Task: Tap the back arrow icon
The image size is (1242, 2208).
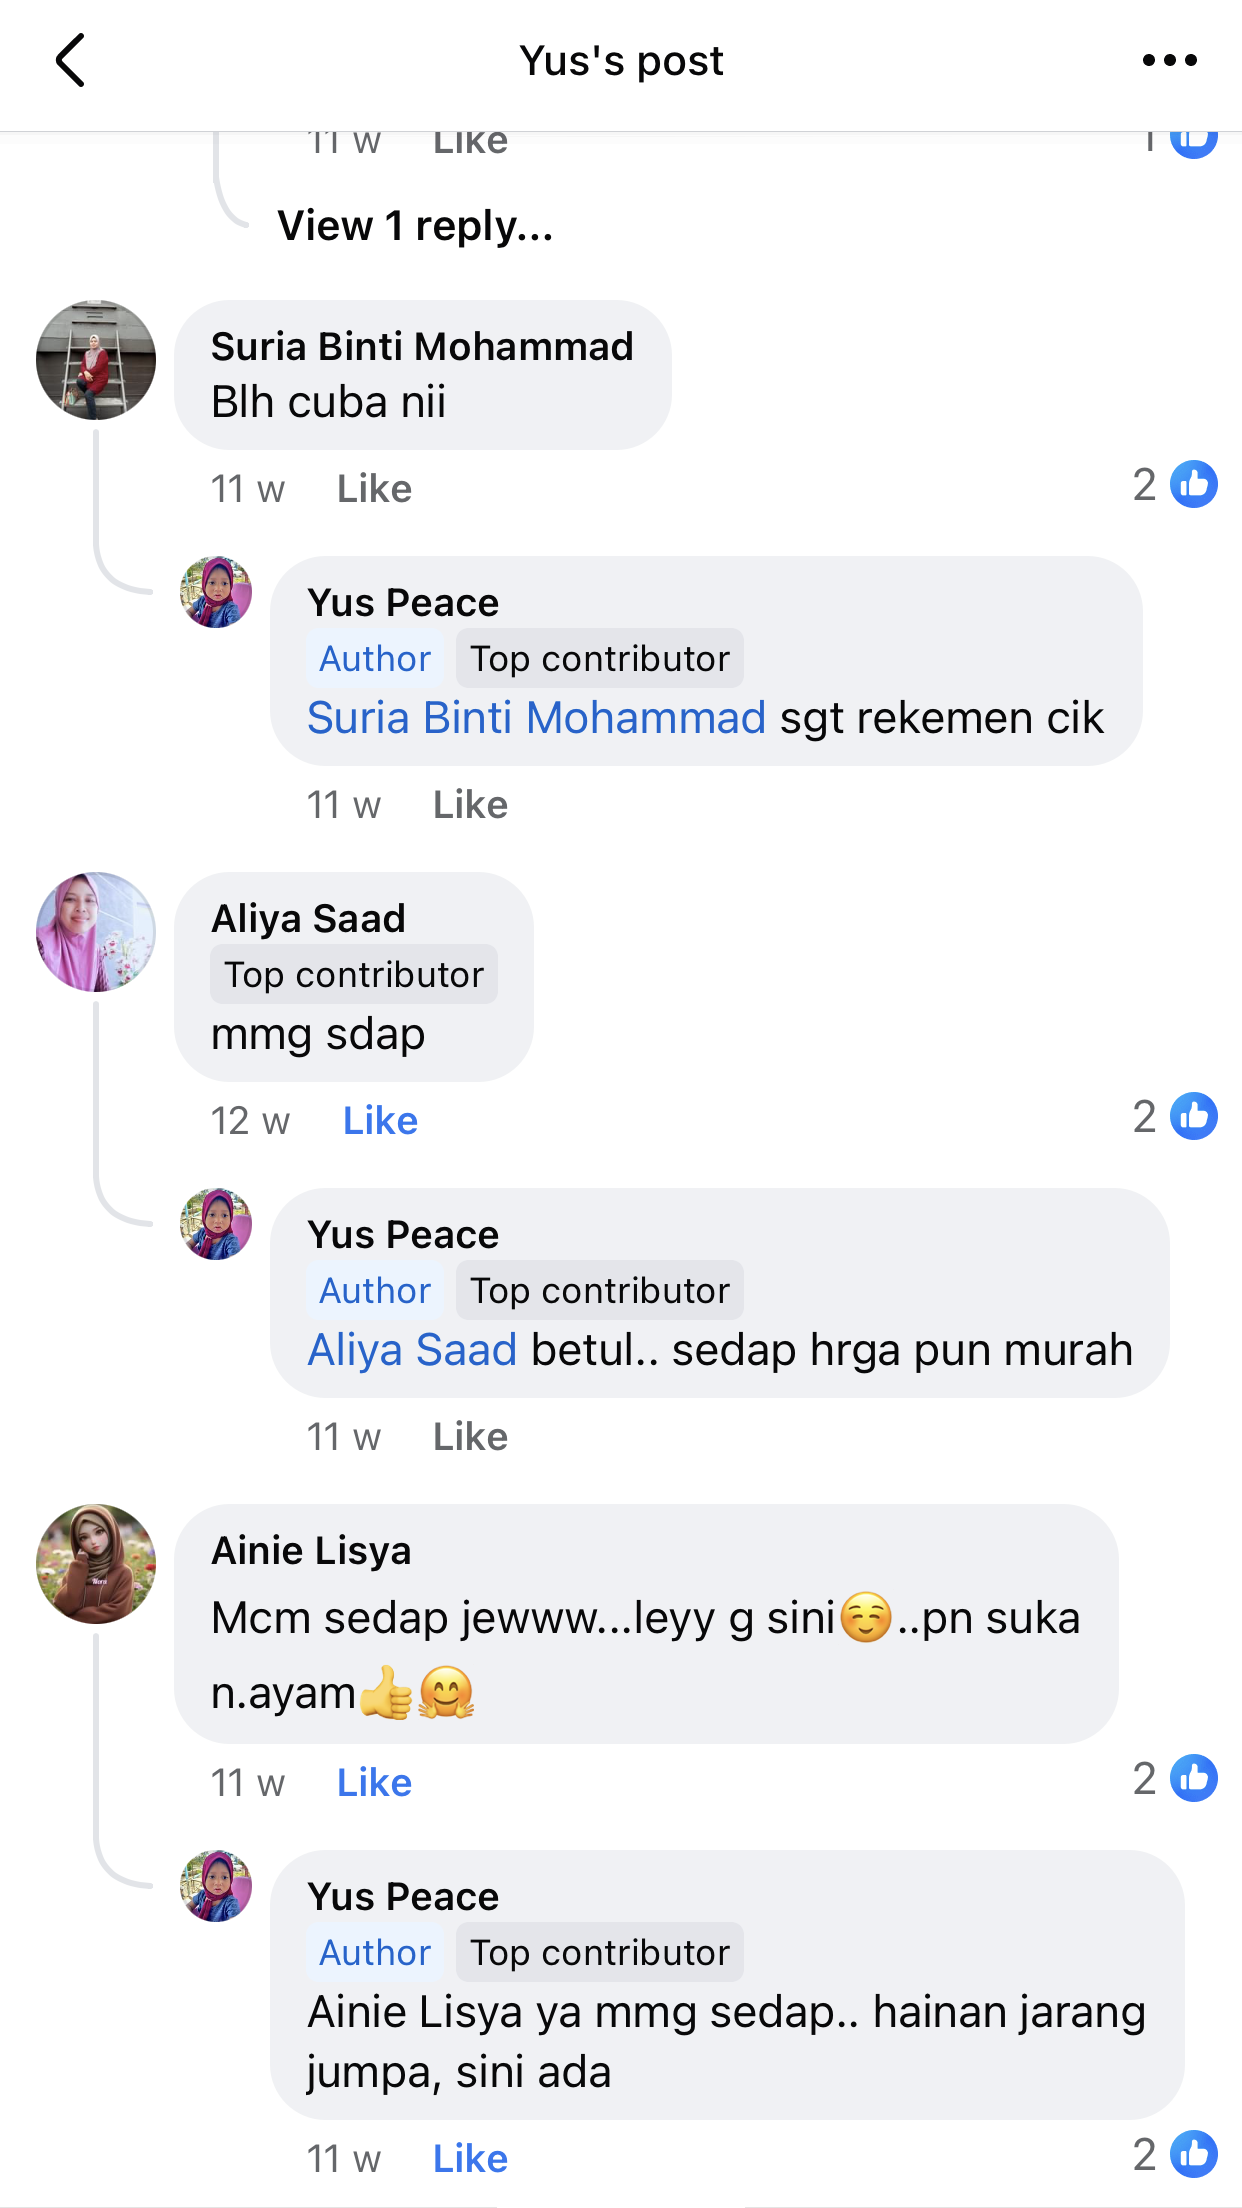Action: click(x=70, y=61)
